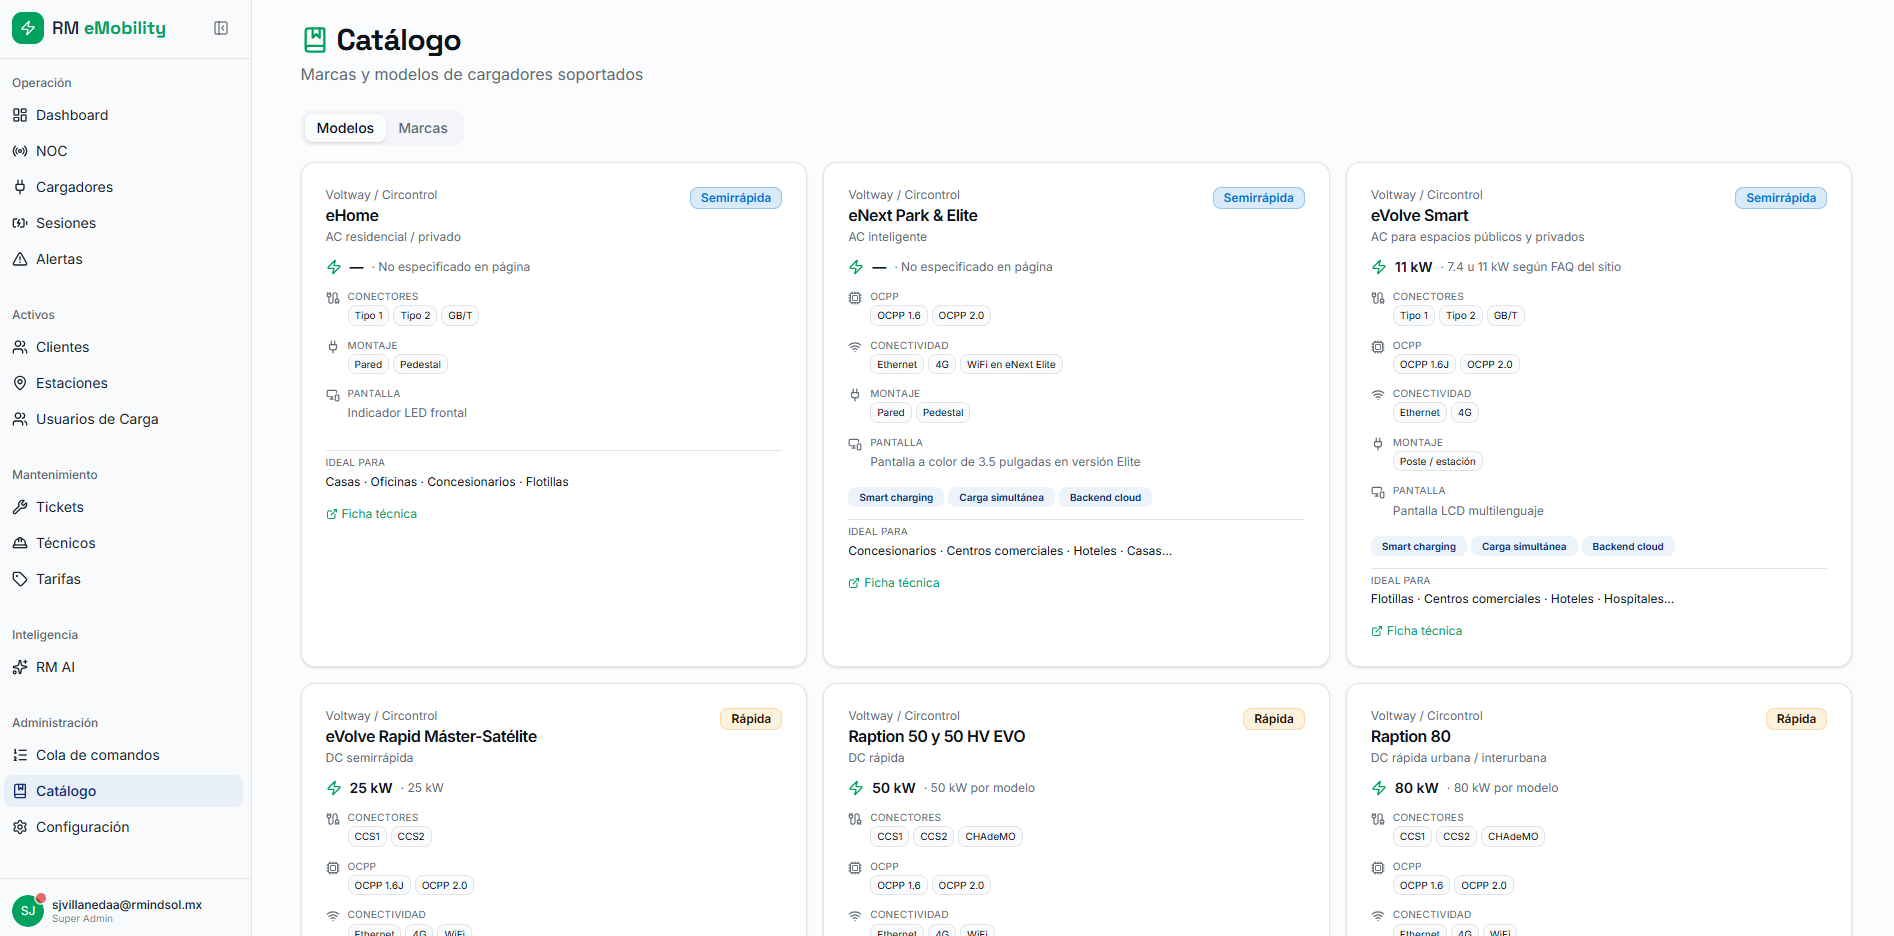
Task: Open RM AI assistant
Action: tap(123, 667)
